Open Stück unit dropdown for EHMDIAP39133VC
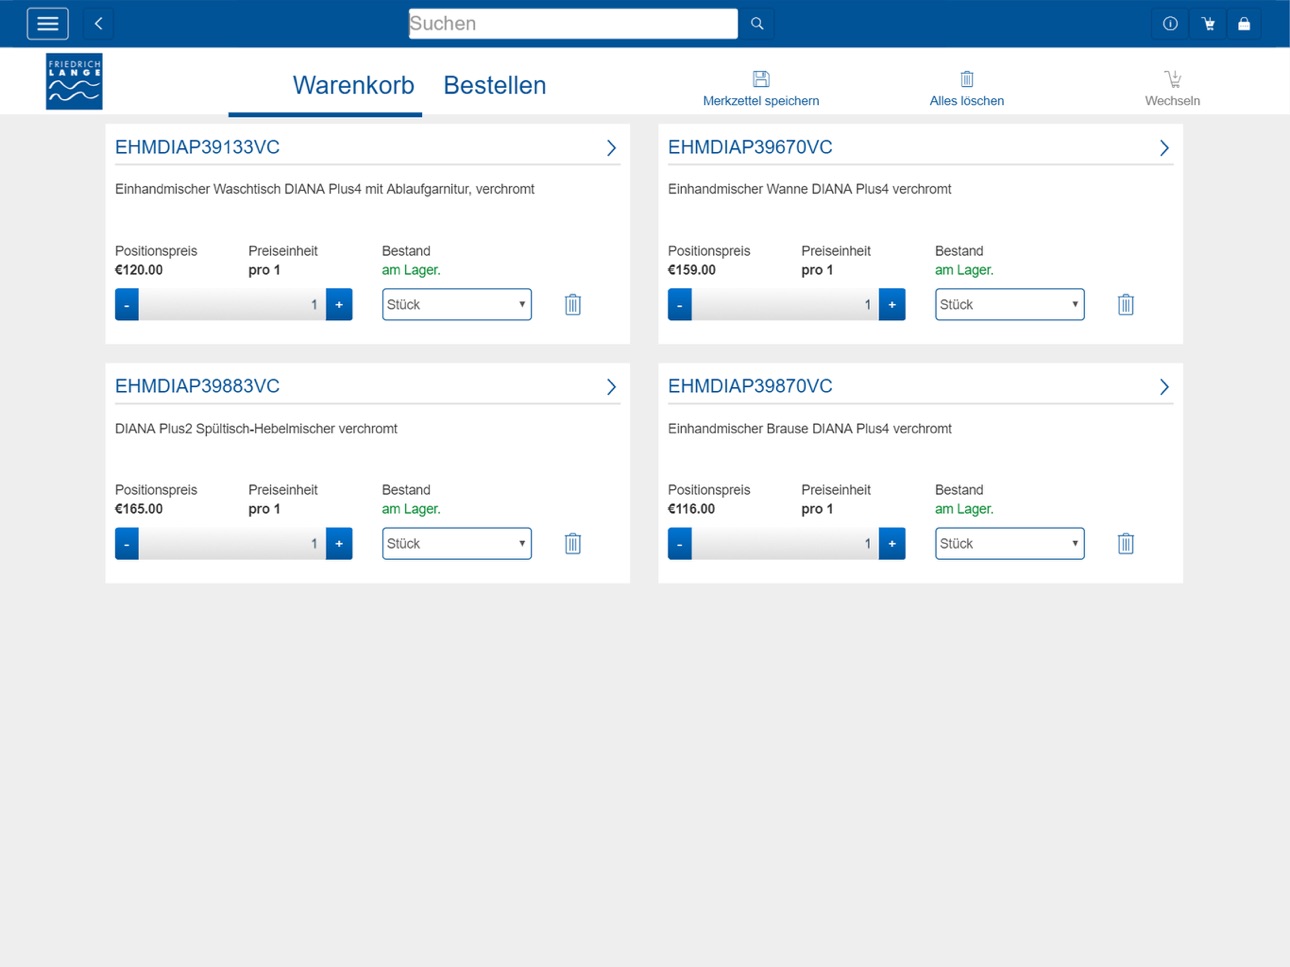This screenshot has height=967, width=1290. pos(457,304)
